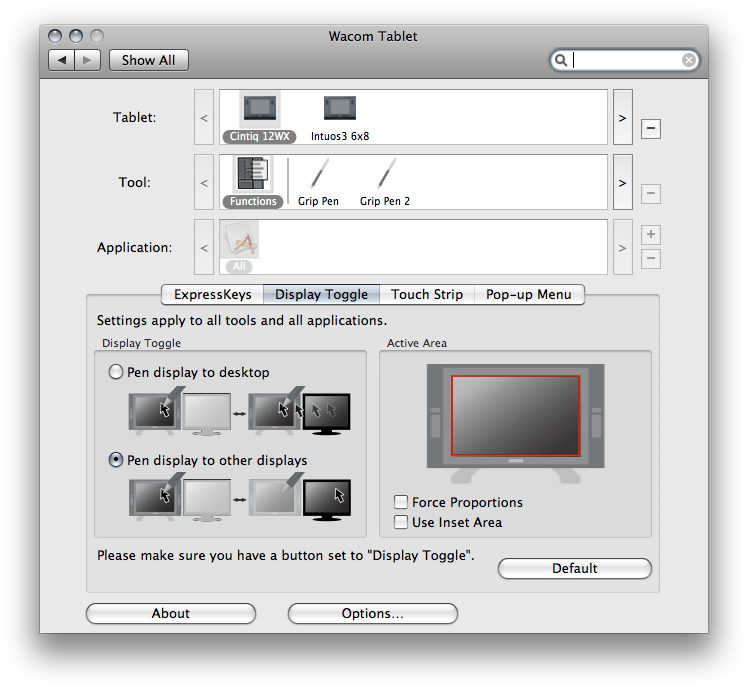748x688 pixels.
Task: Click the Pen display to desktop illustration
Action: pos(239,411)
